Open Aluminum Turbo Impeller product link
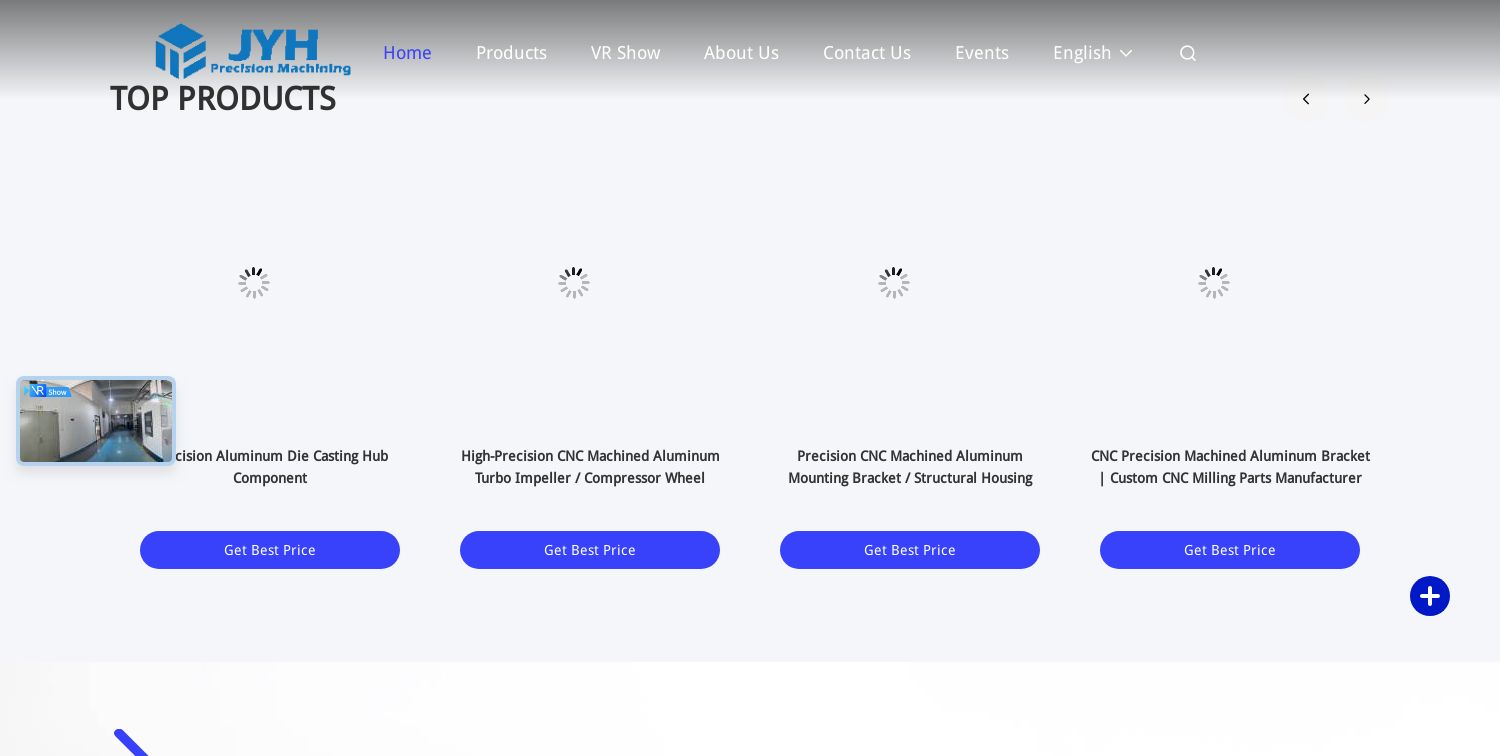The width and height of the screenshot is (1500, 756). click(x=590, y=467)
